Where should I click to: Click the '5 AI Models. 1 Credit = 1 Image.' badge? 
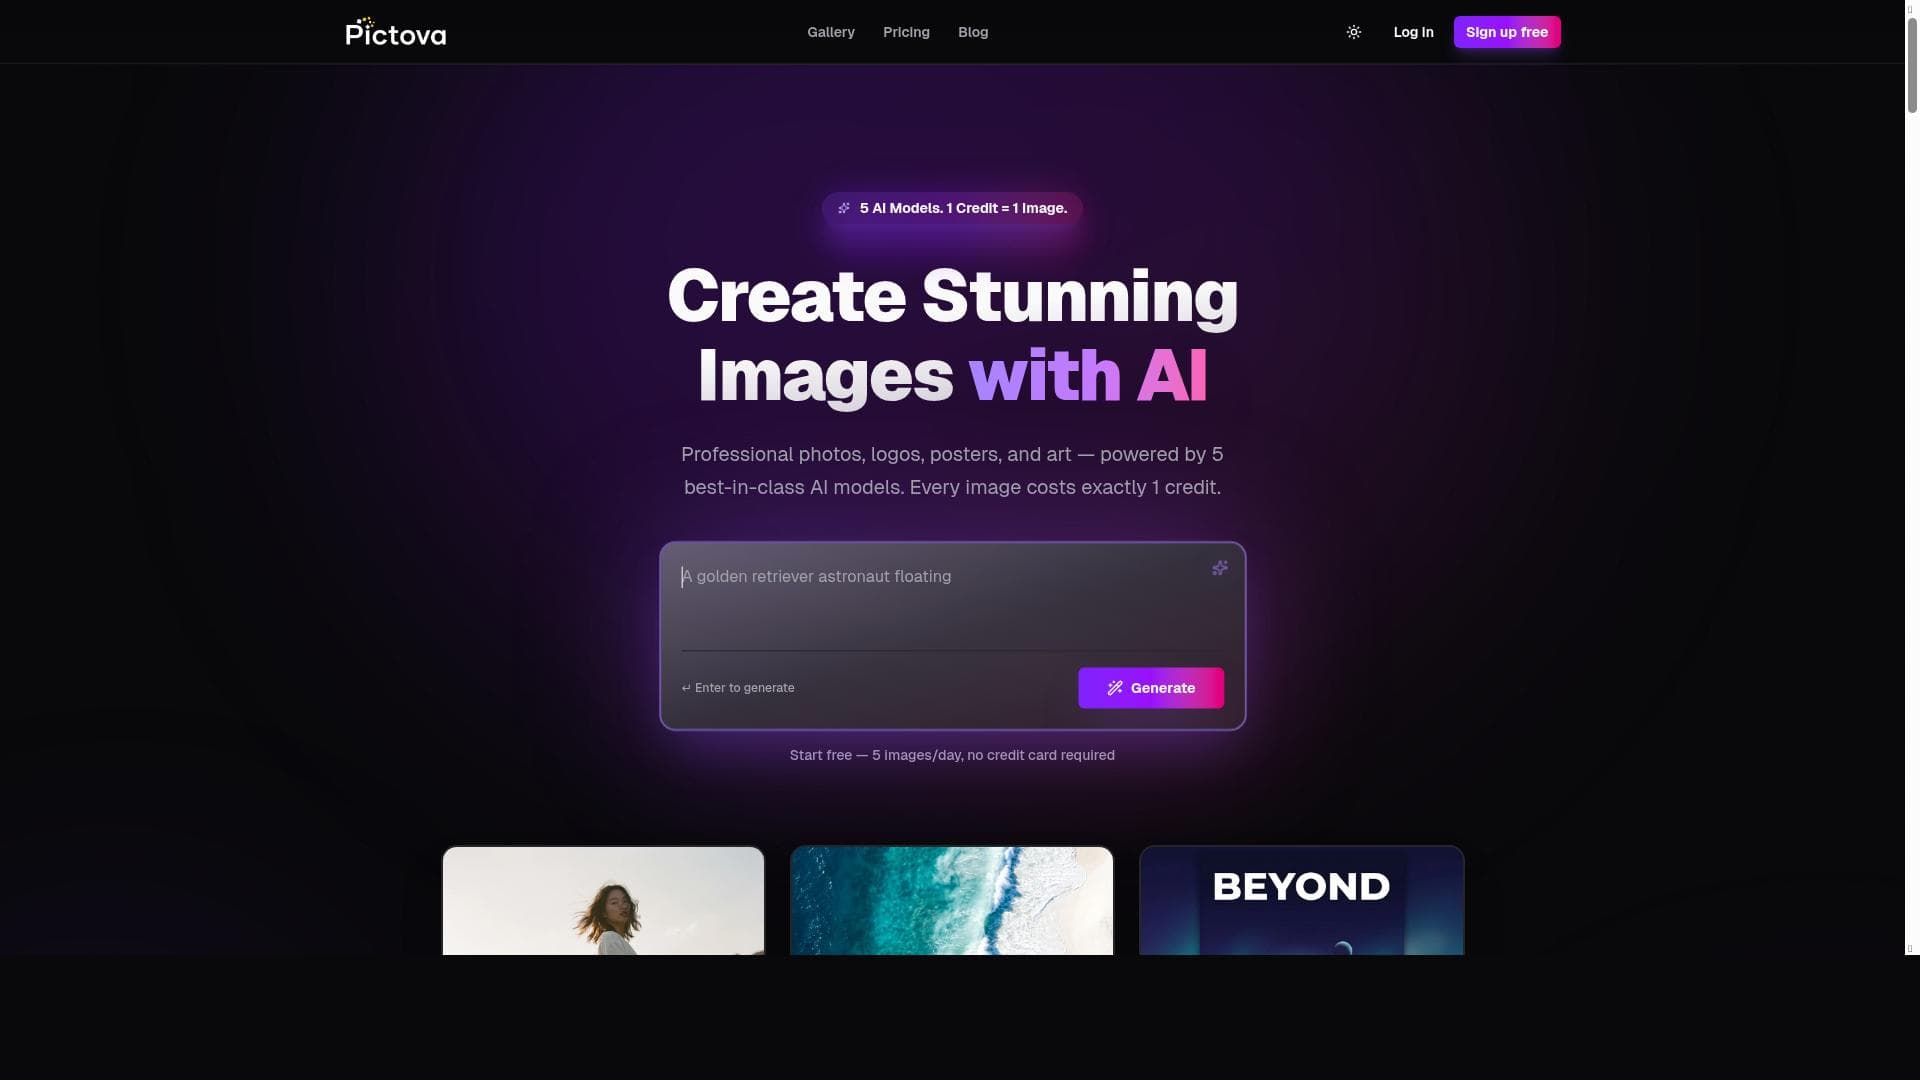952,208
